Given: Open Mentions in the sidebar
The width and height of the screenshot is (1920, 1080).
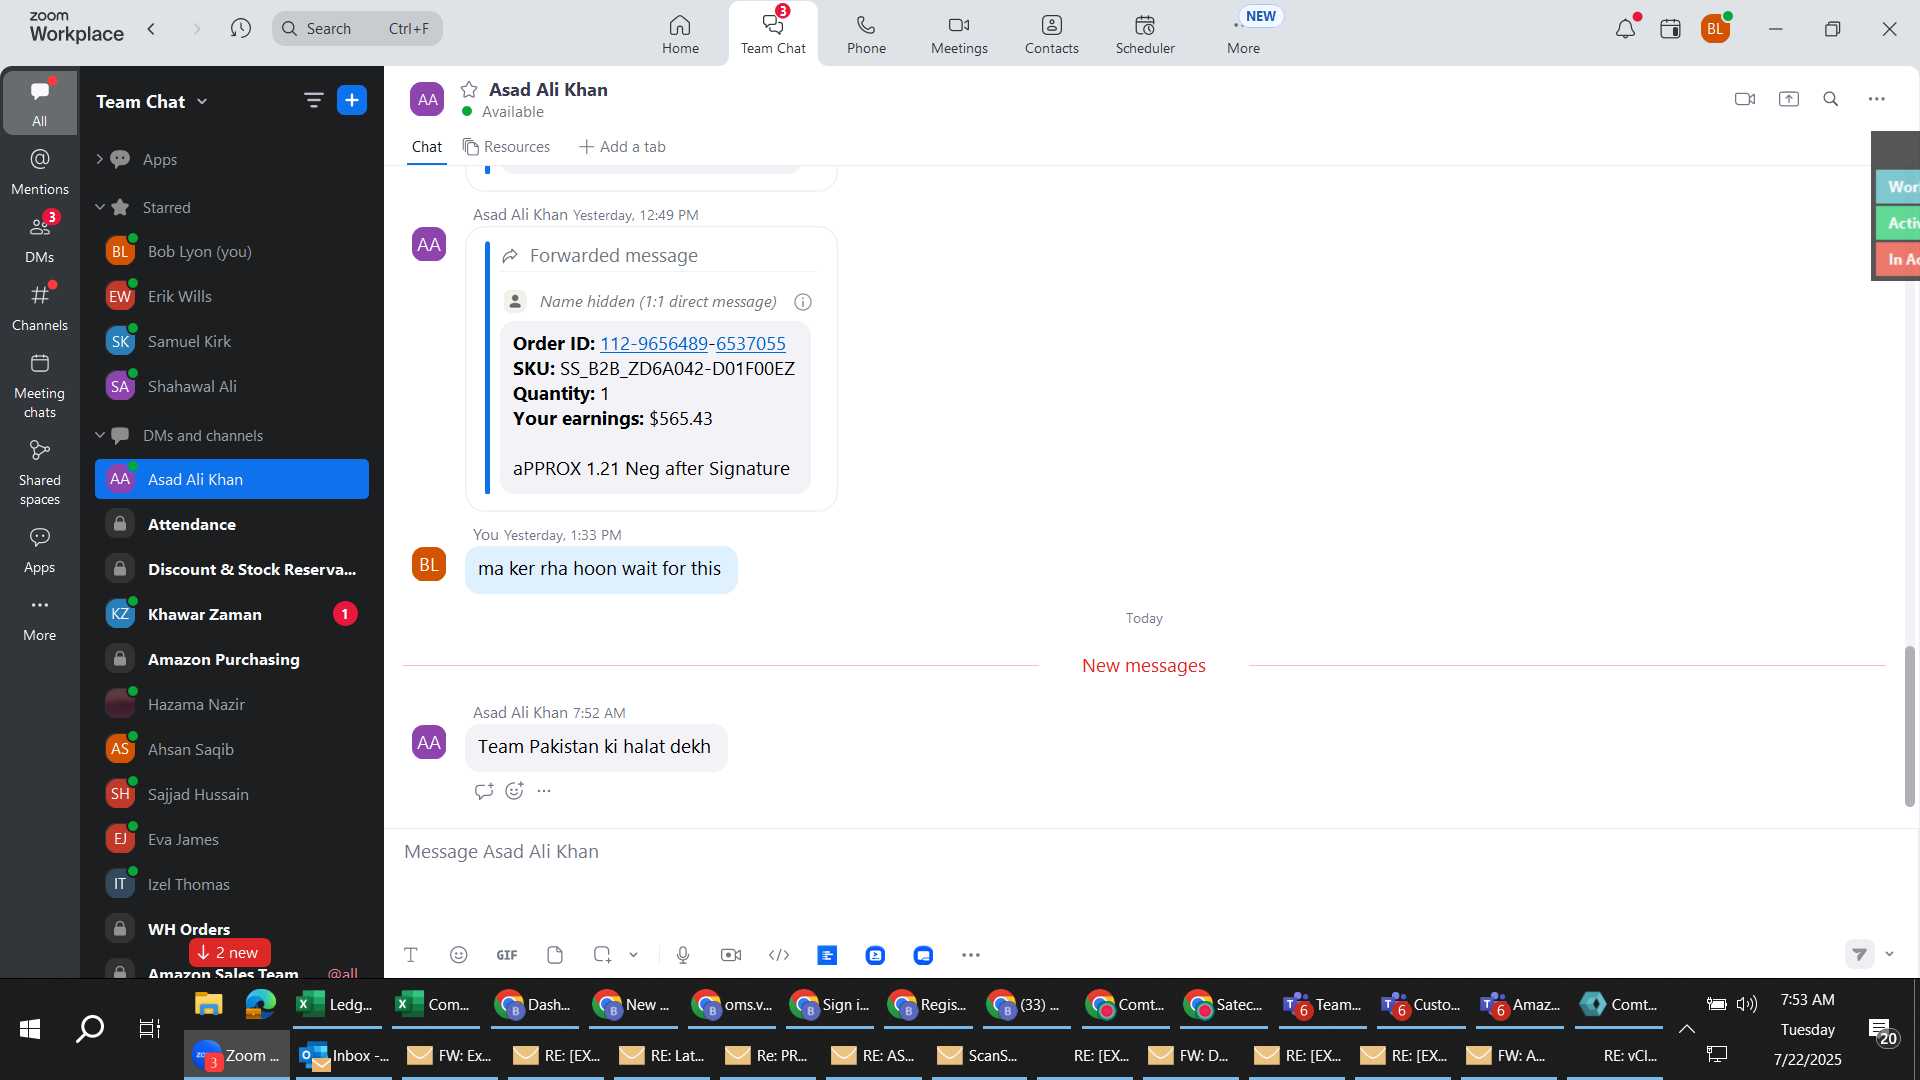Looking at the screenshot, I should [x=40, y=171].
